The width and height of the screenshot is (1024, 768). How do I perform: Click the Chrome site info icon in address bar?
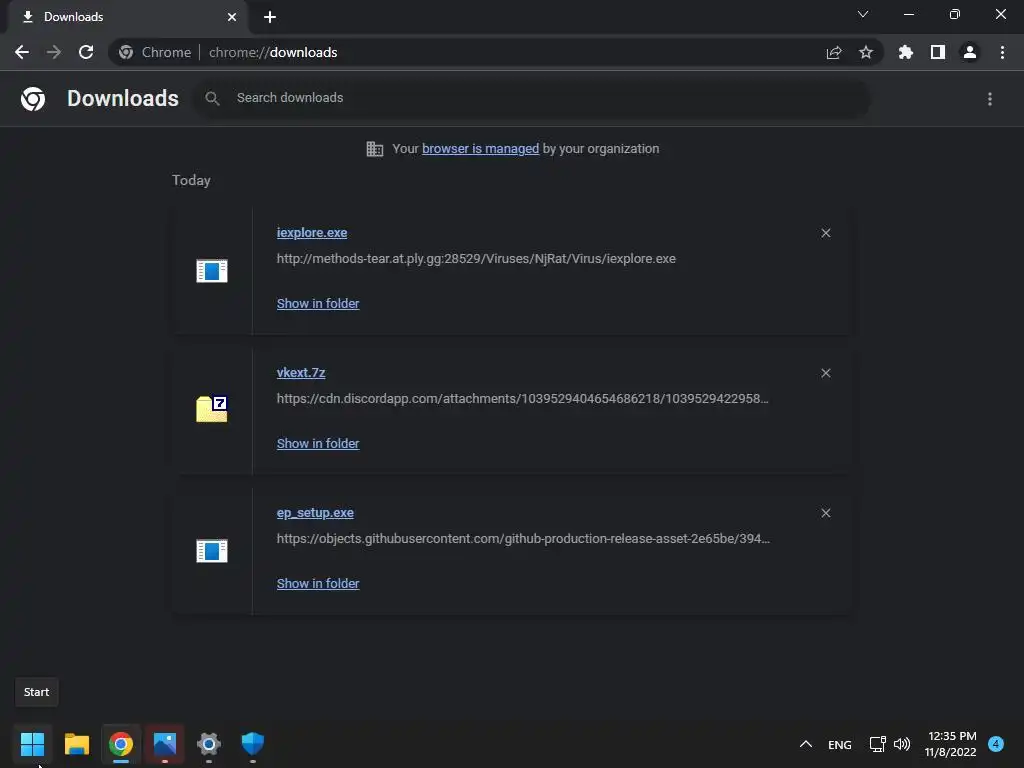[x=126, y=52]
